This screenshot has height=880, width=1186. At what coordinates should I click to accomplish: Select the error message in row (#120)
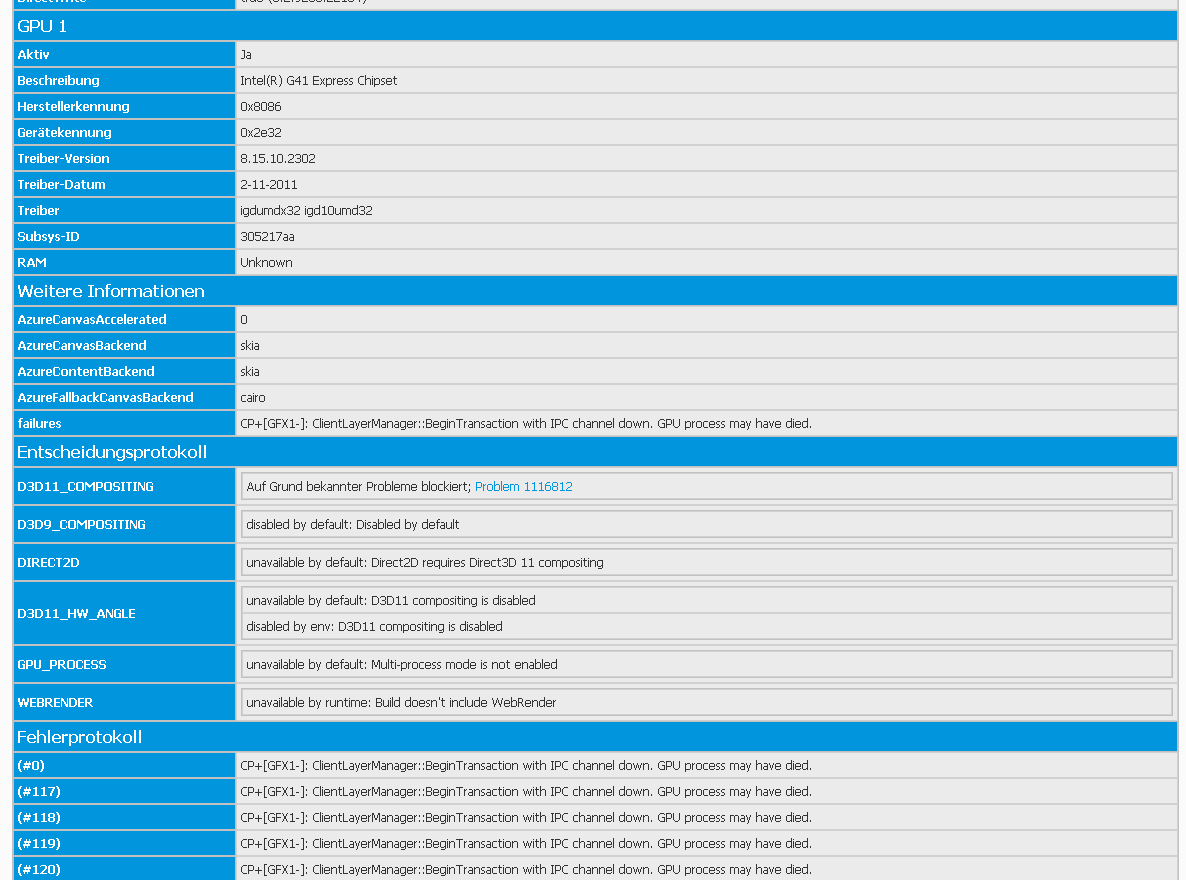(526, 869)
